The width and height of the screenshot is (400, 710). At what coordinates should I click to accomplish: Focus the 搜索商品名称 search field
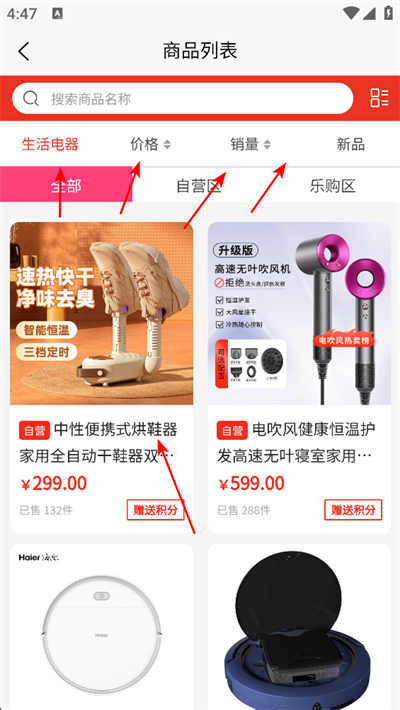183,98
